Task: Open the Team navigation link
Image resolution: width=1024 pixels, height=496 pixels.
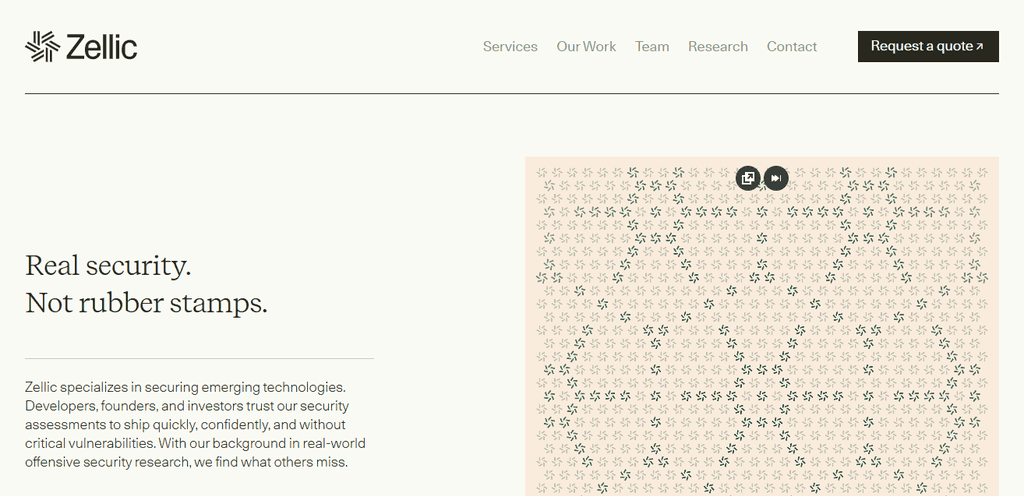Action: point(652,46)
